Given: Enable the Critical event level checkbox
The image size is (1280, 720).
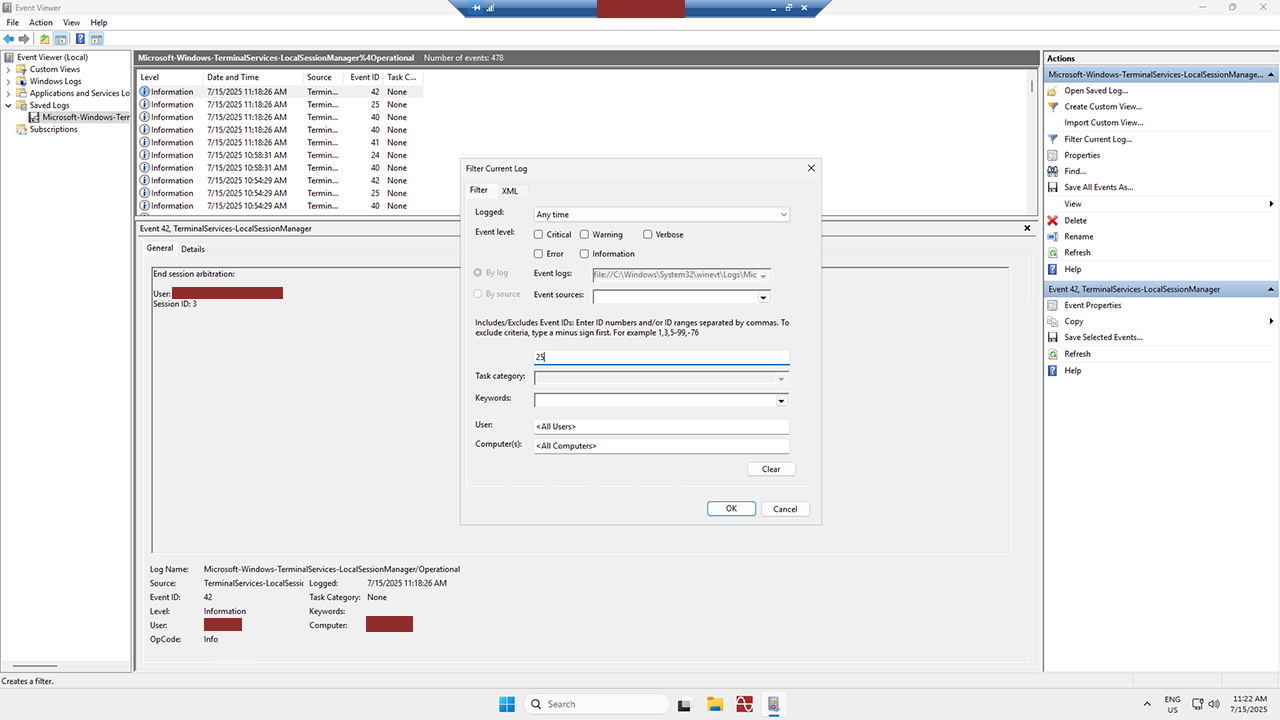Looking at the screenshot, I should click(x=539, y=235).
